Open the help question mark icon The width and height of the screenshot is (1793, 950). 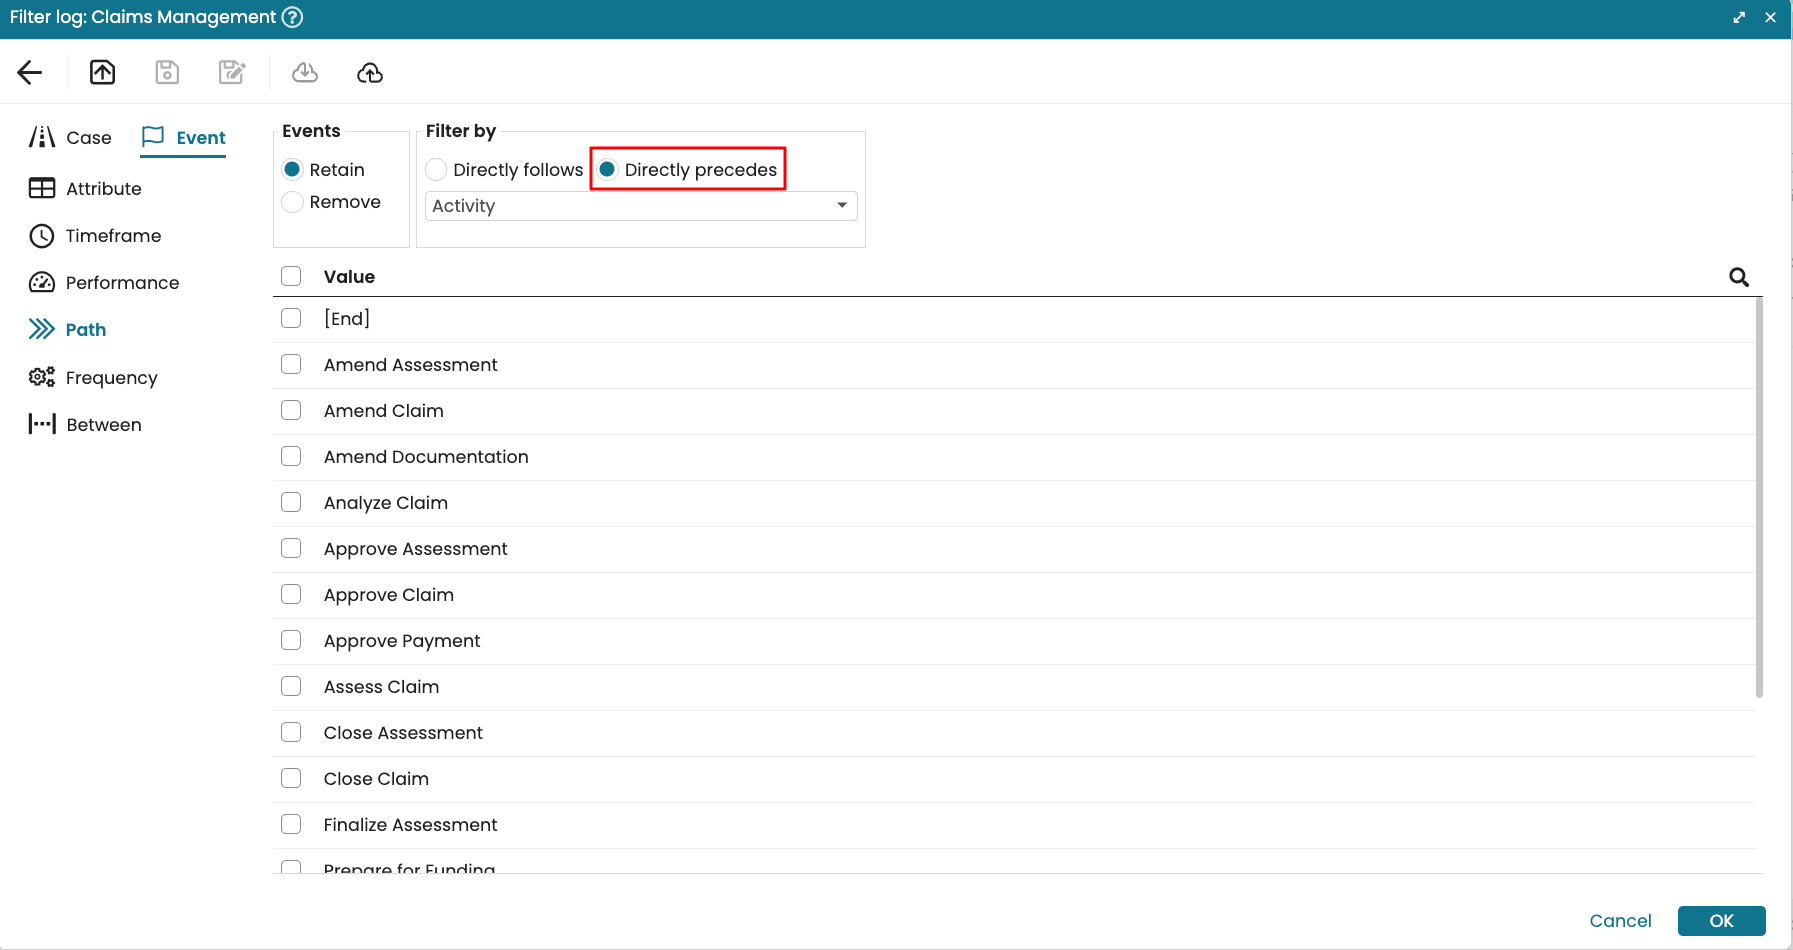tap(292, 17)
